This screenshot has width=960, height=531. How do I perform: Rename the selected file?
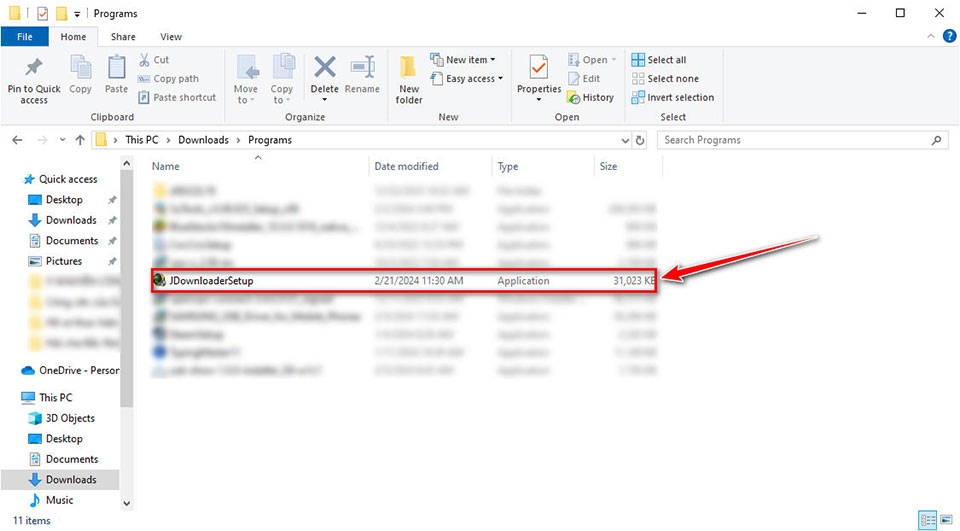pyautogui.click(x=362, y=75)
